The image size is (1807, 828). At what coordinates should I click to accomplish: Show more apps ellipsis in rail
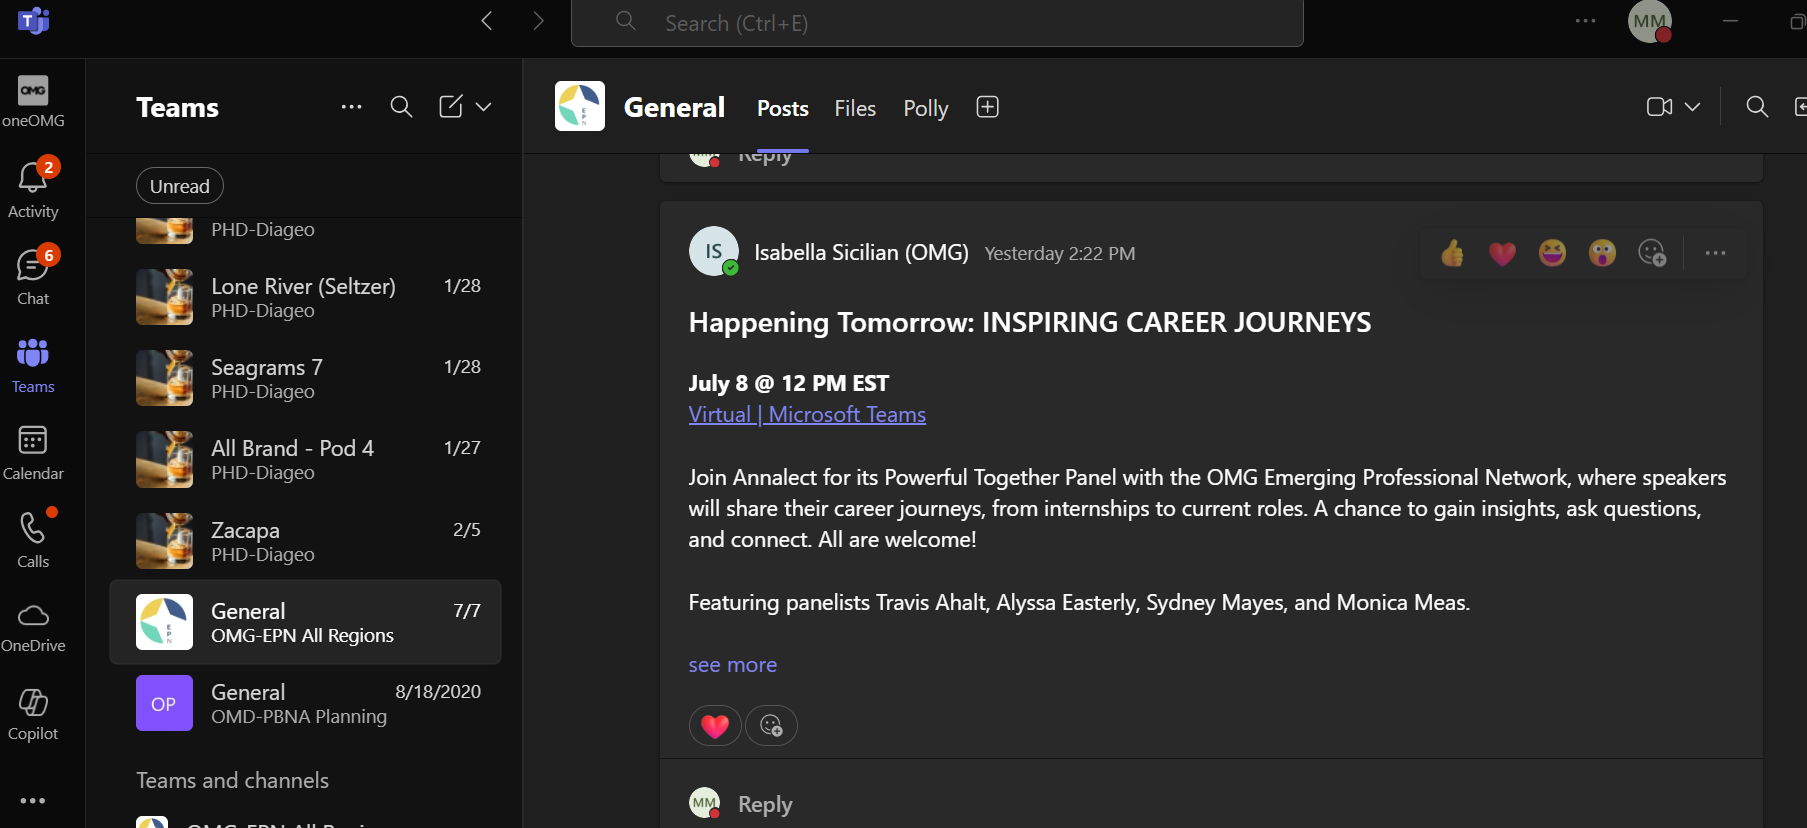[33, 801]
